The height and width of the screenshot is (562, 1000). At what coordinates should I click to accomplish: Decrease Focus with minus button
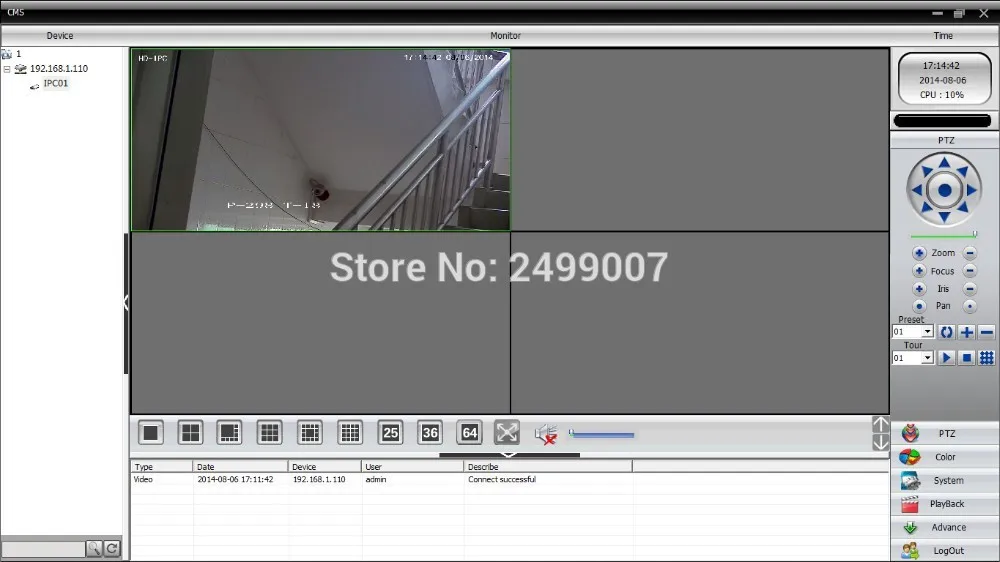(970, 271)
